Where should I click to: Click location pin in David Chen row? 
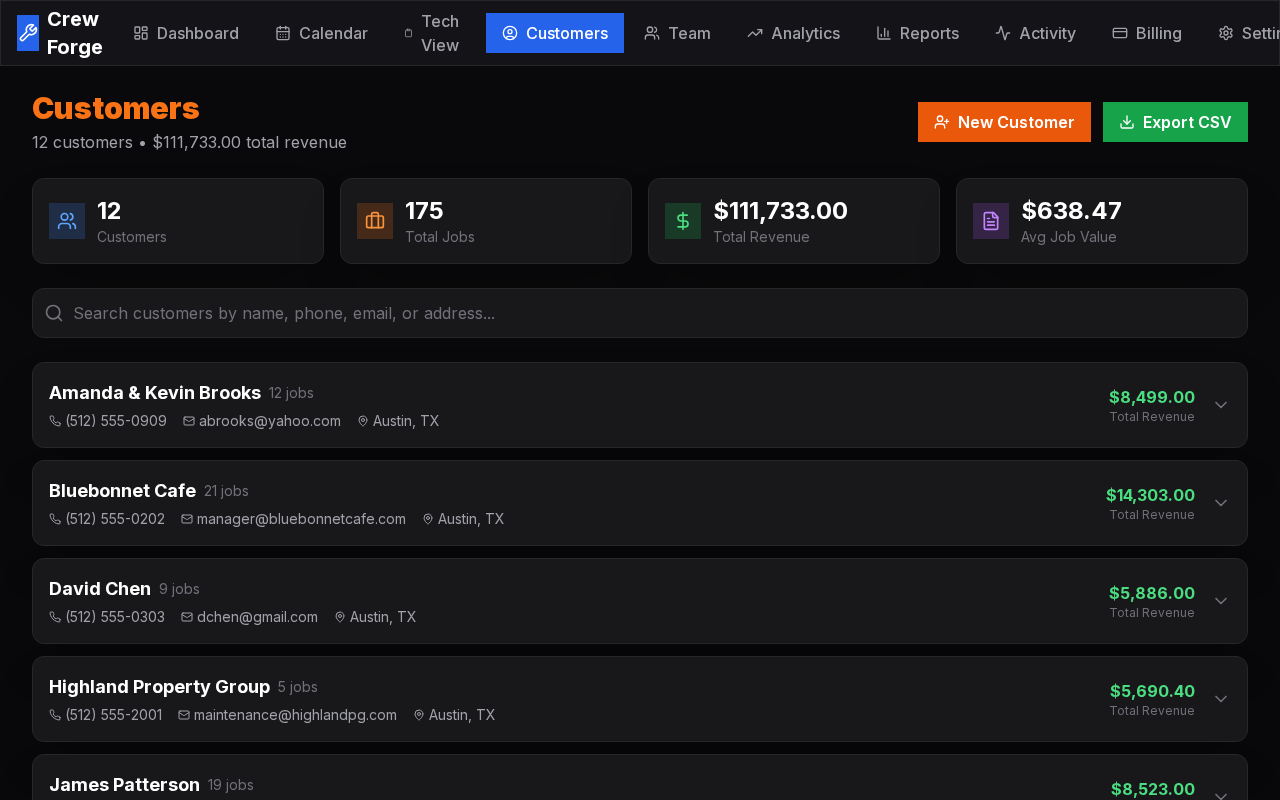pos(340,617)
